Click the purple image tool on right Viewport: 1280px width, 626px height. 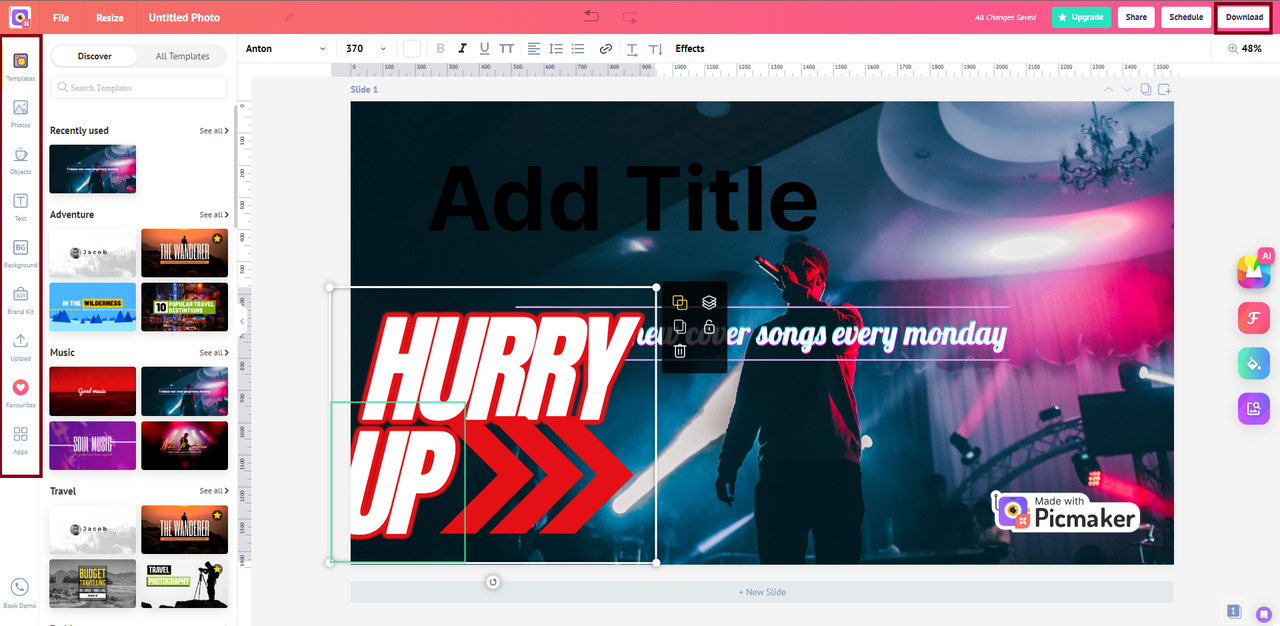[1254, 408]
